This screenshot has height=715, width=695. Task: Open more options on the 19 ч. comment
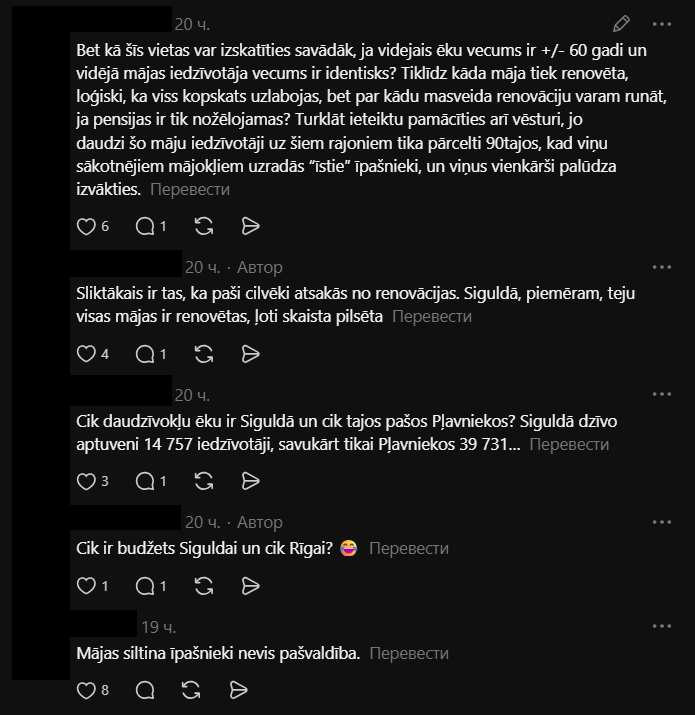click(662, 626)
